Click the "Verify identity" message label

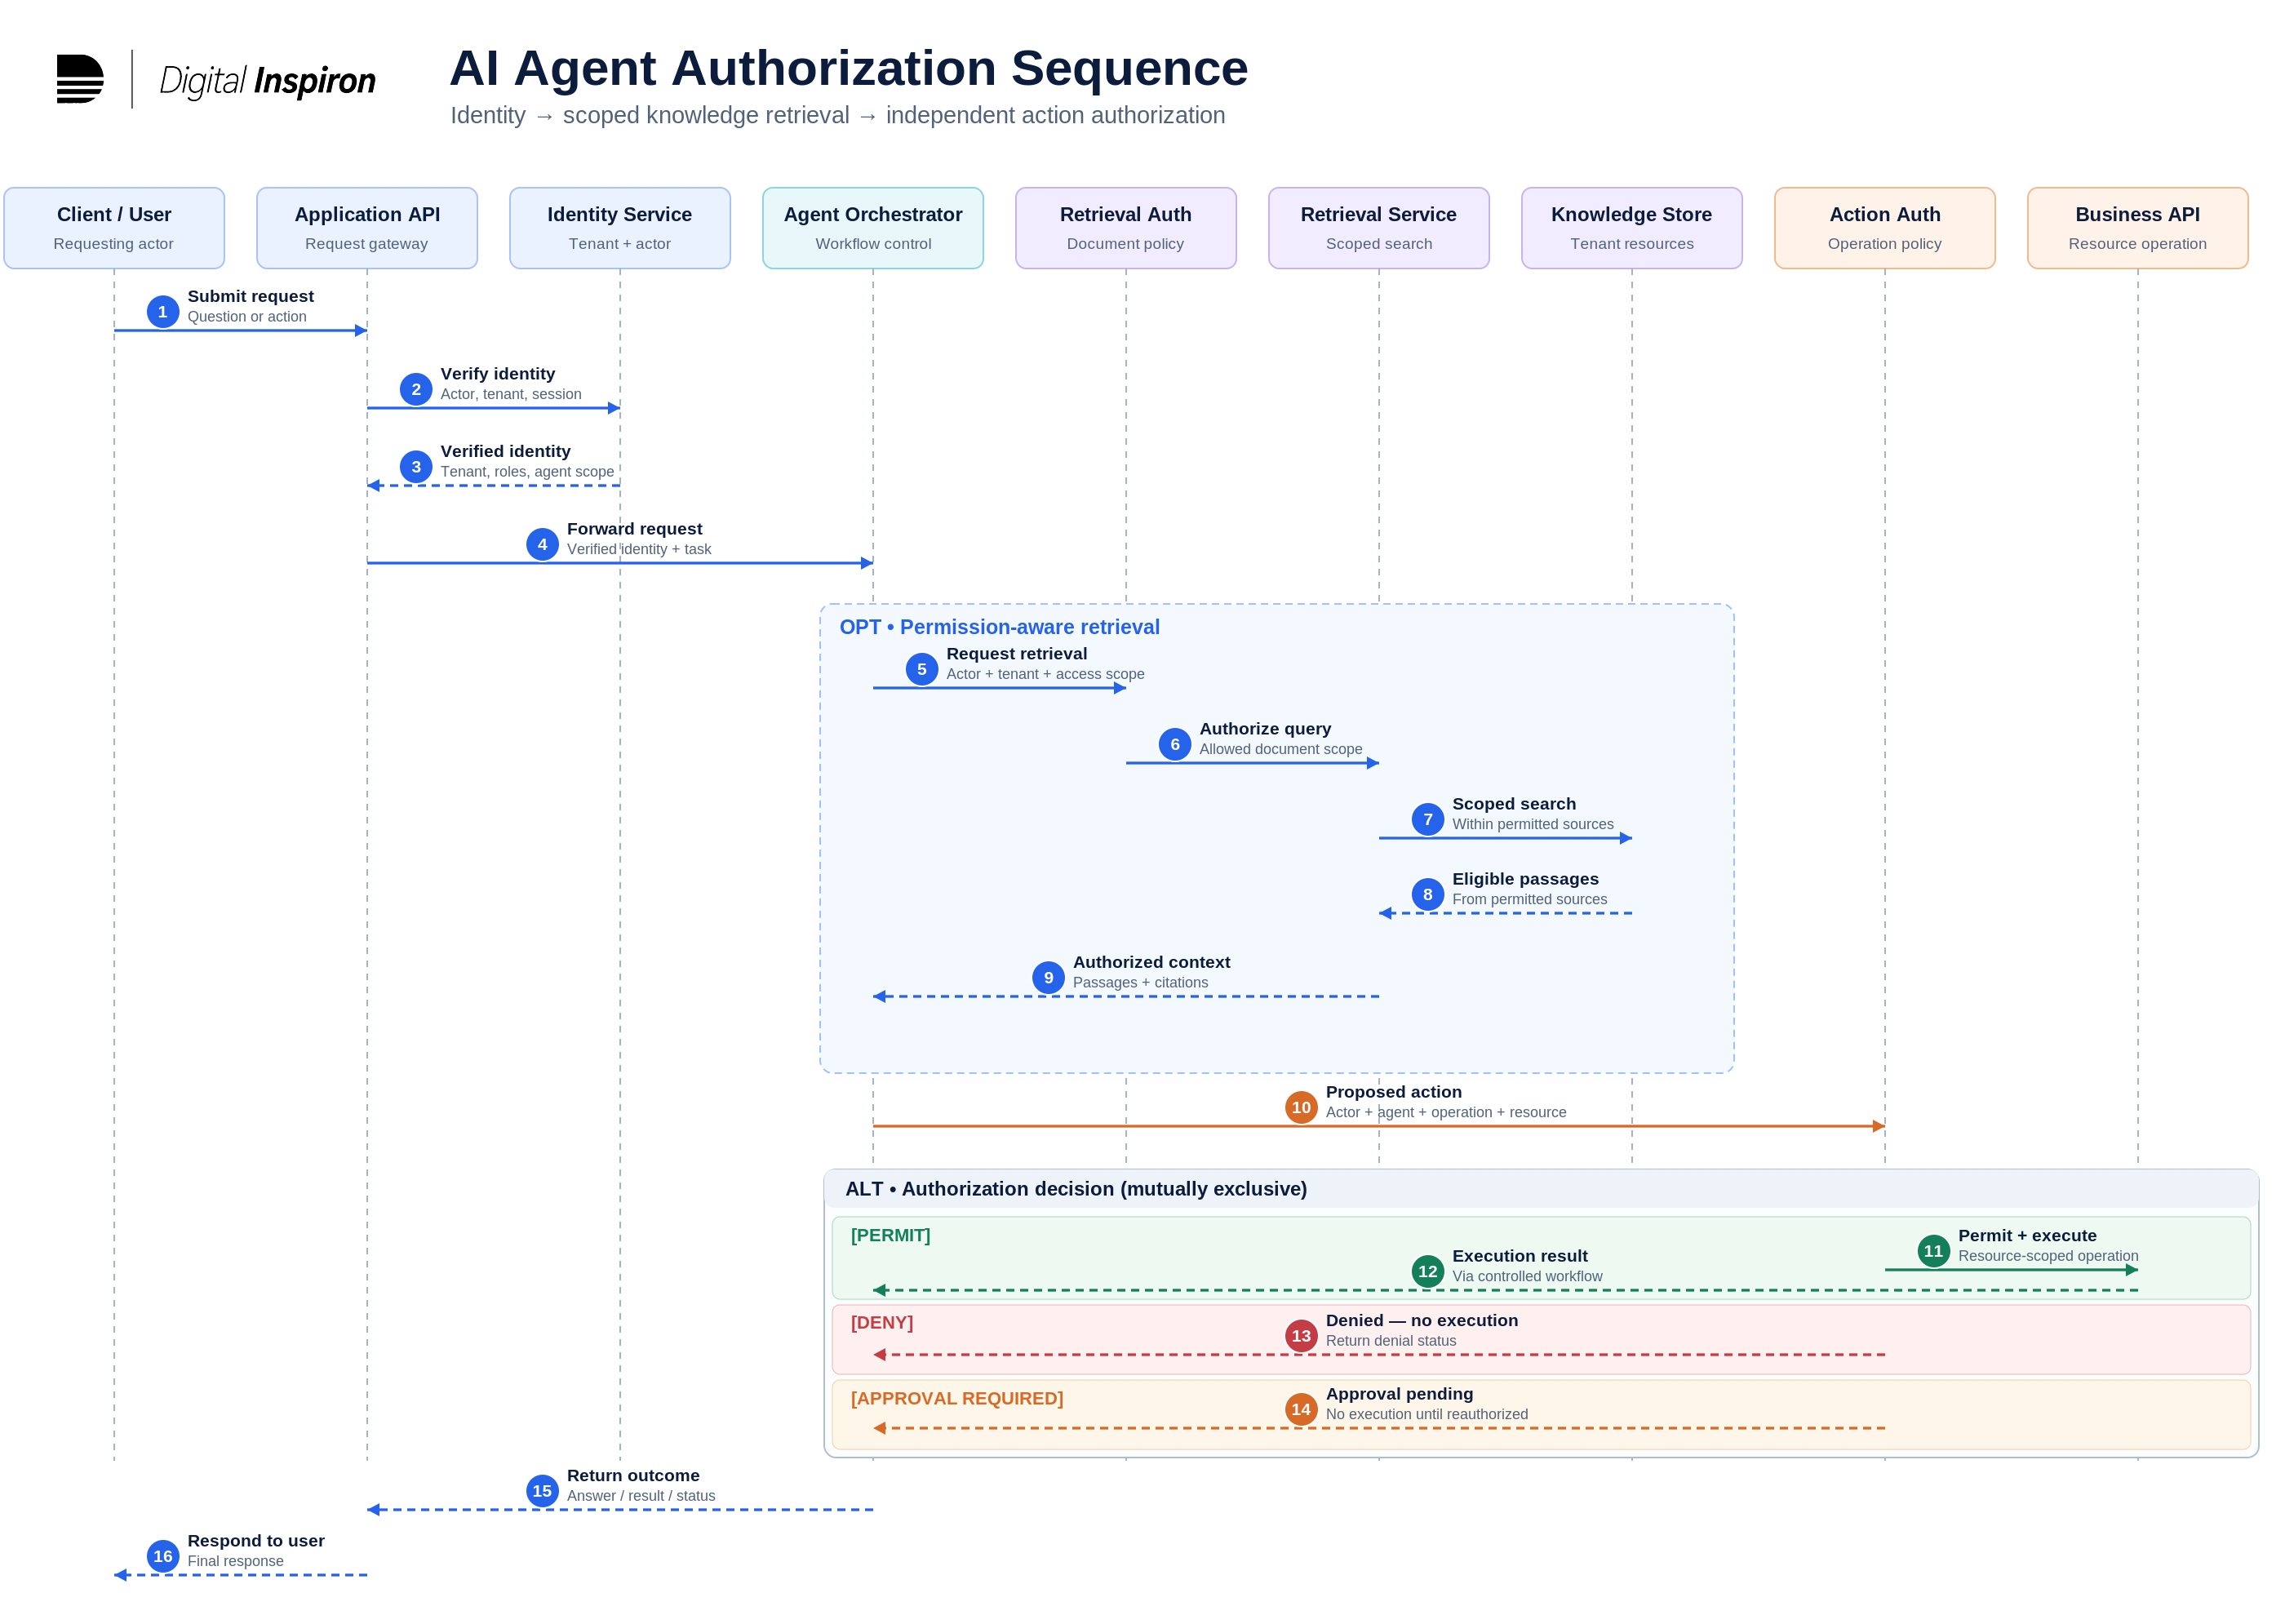498,374
